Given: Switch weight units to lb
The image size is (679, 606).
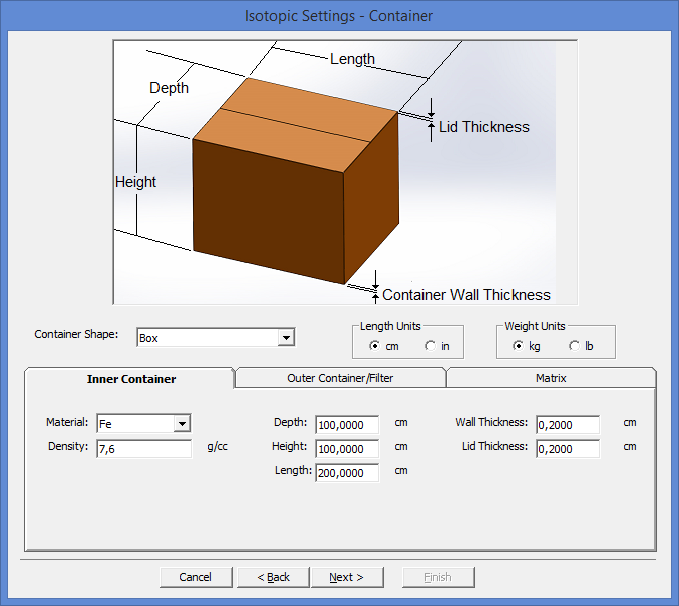Looking at the screenshot, I should (x=574, y=346).
